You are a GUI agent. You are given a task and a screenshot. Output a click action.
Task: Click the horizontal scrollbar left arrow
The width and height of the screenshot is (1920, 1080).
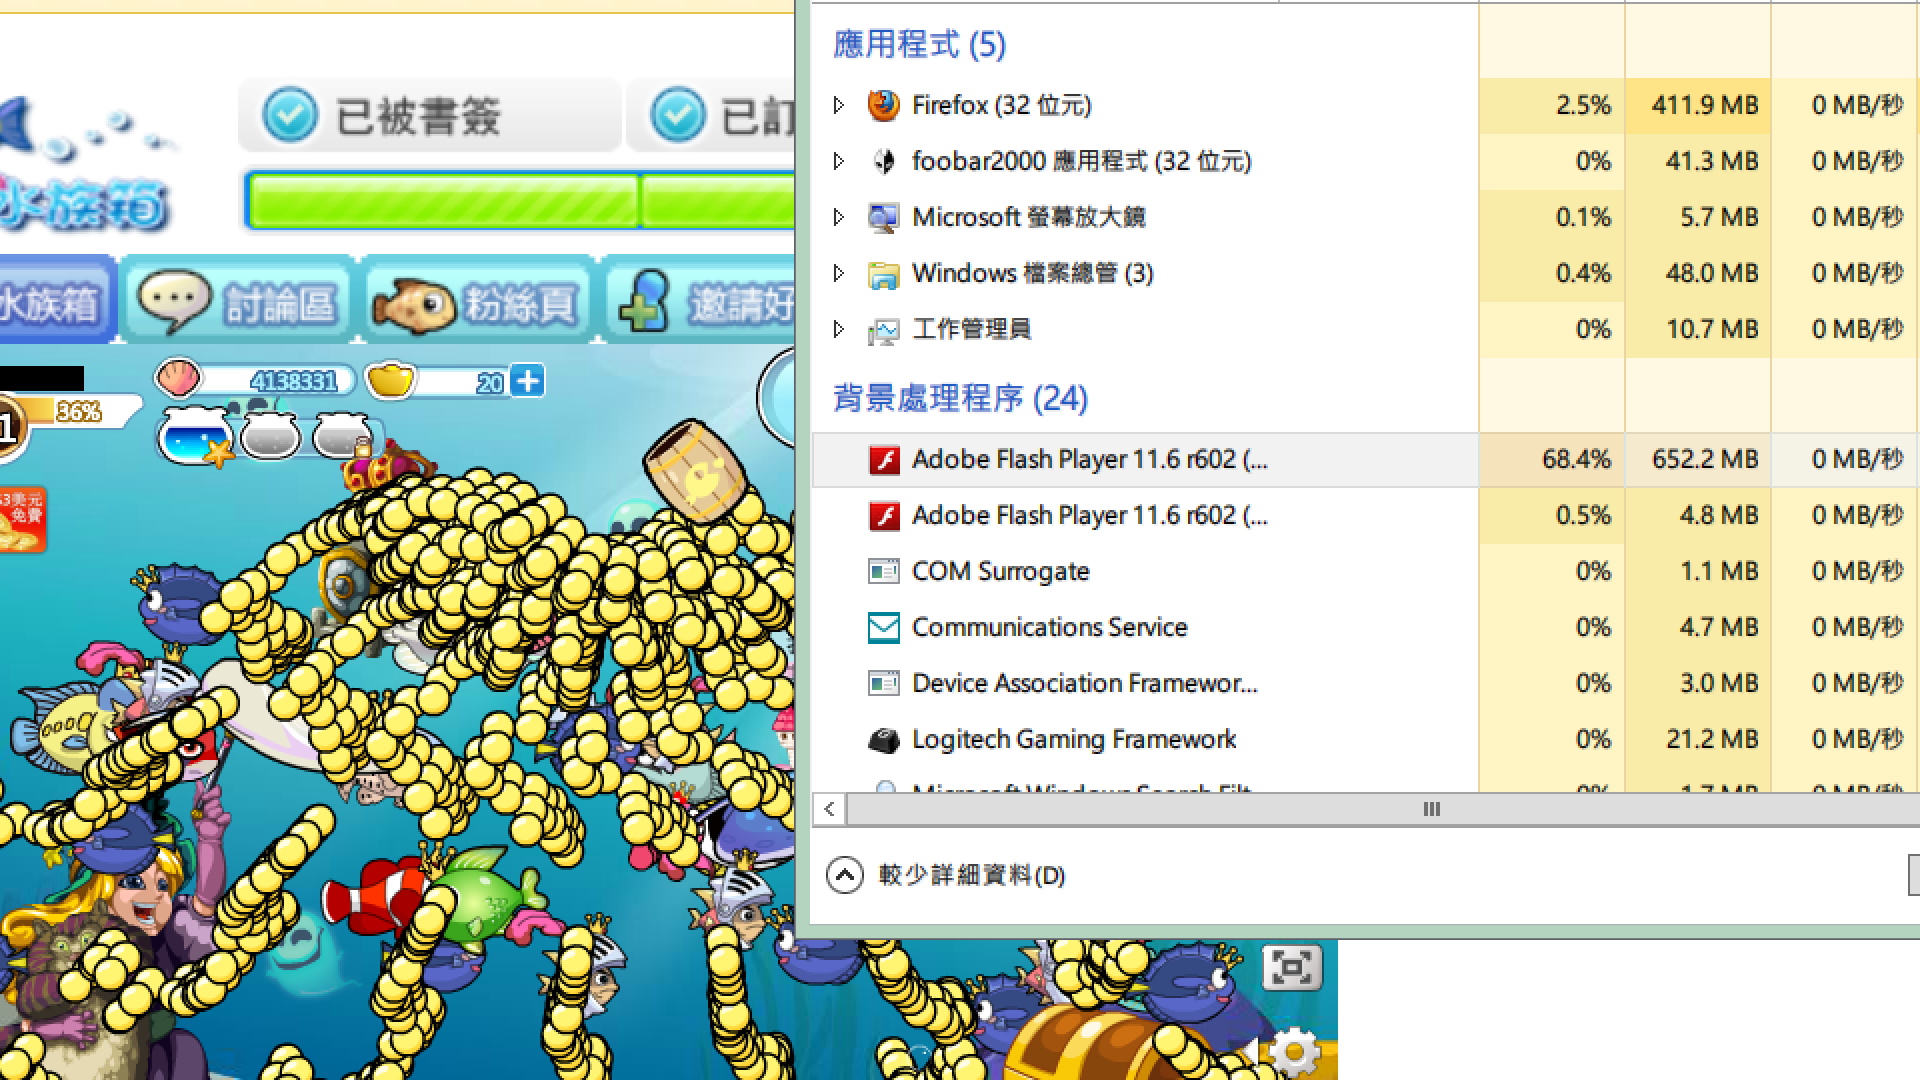coord(829,809)
